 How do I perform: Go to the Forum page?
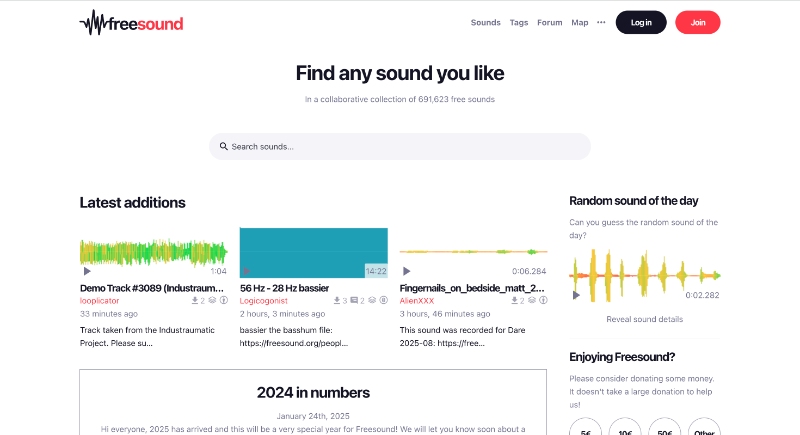[x=549, y=22]
